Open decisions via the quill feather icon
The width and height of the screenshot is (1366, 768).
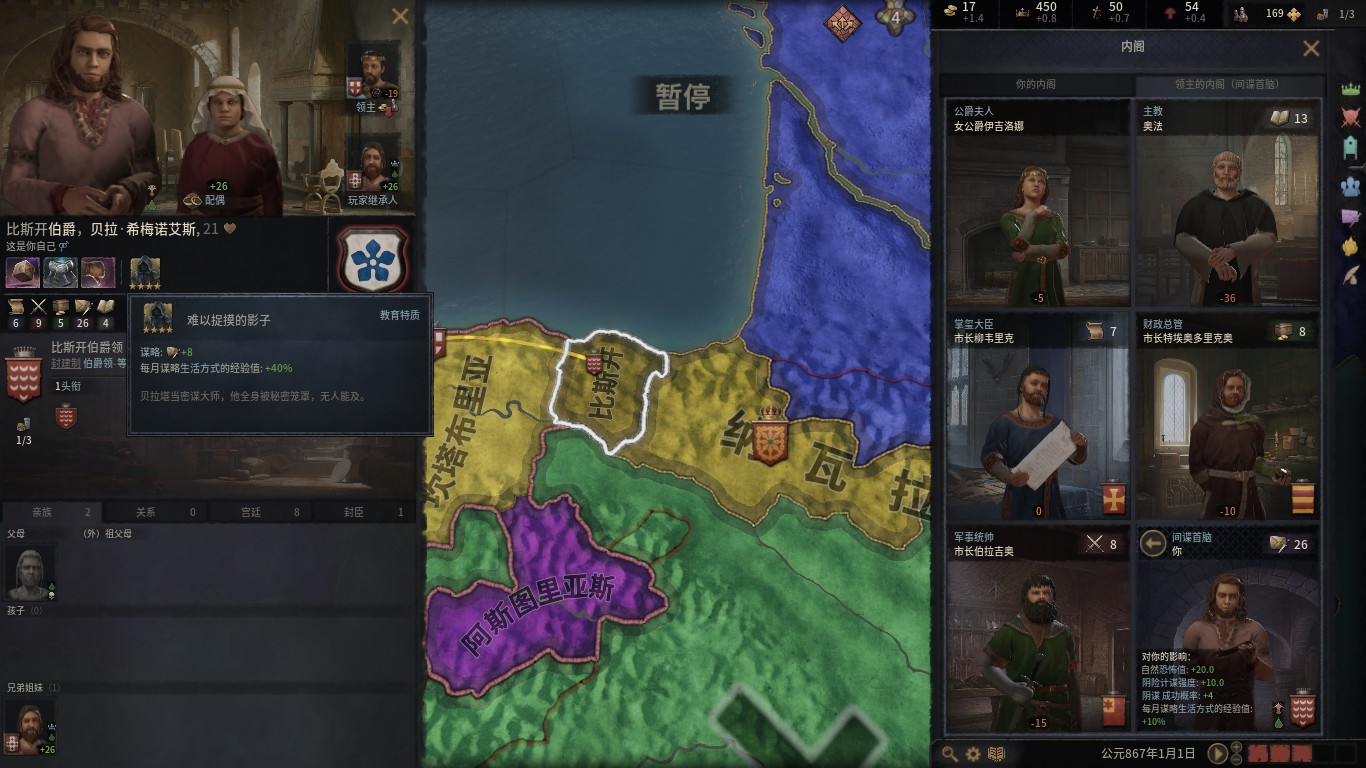(1350, 273)
